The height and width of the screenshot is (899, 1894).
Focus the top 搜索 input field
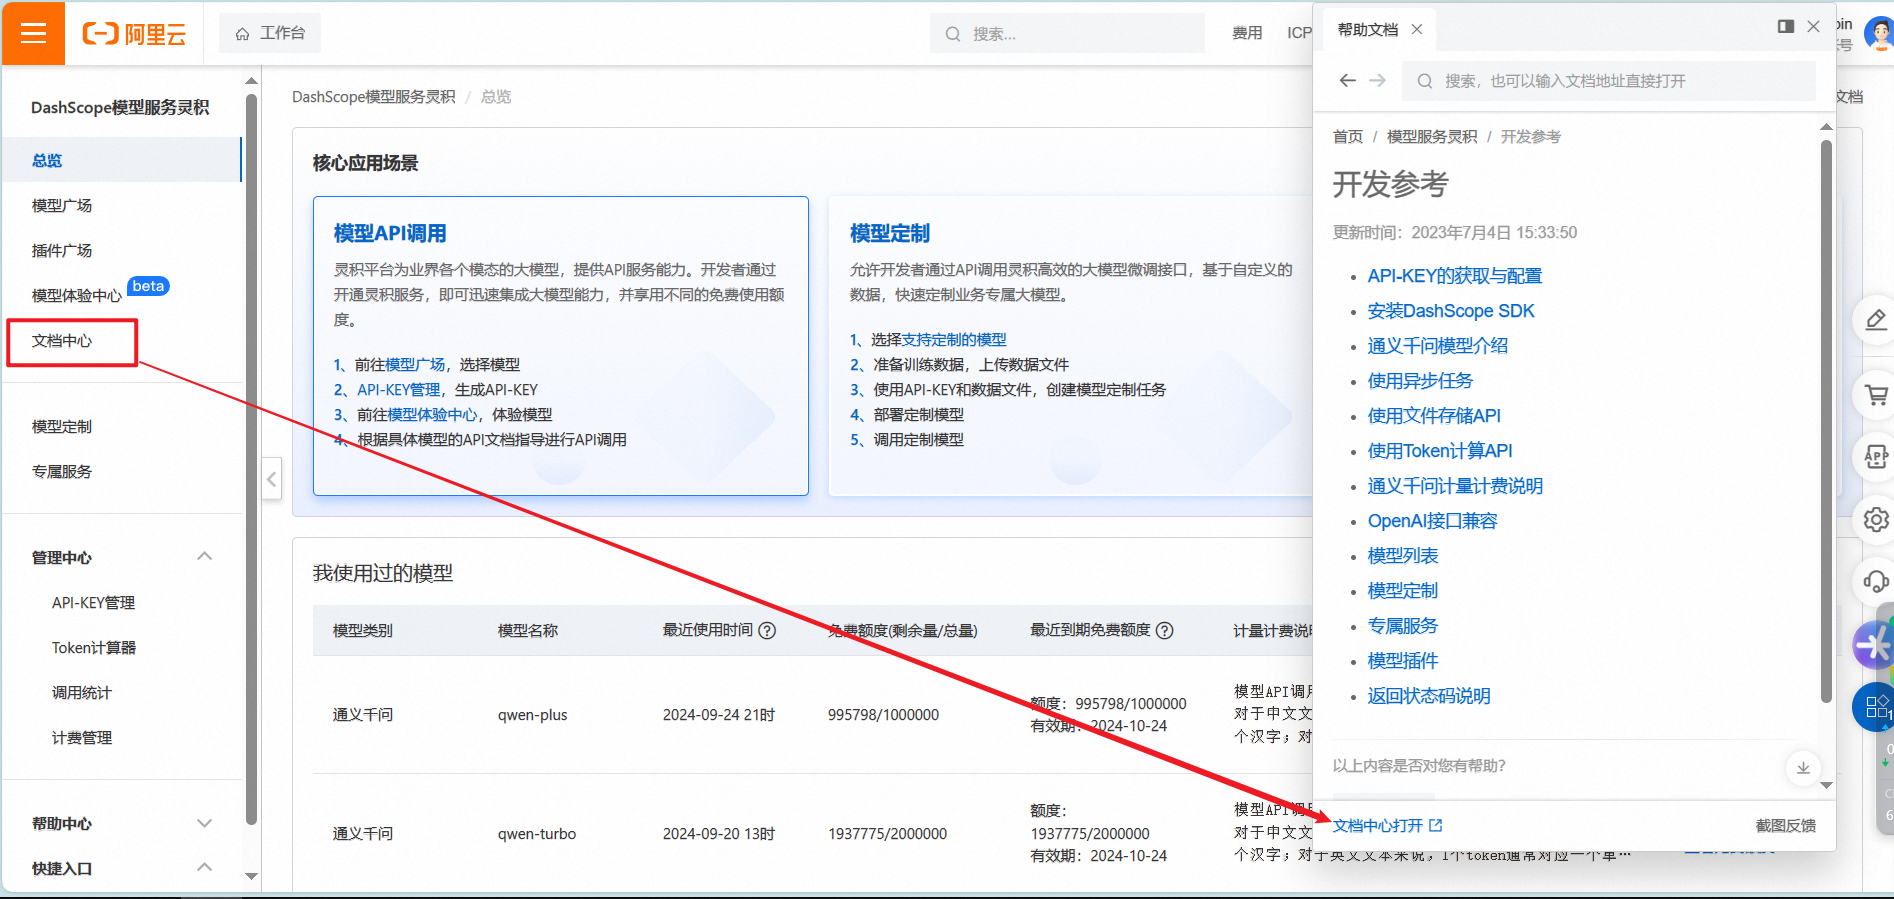[x=1067, y=33]
